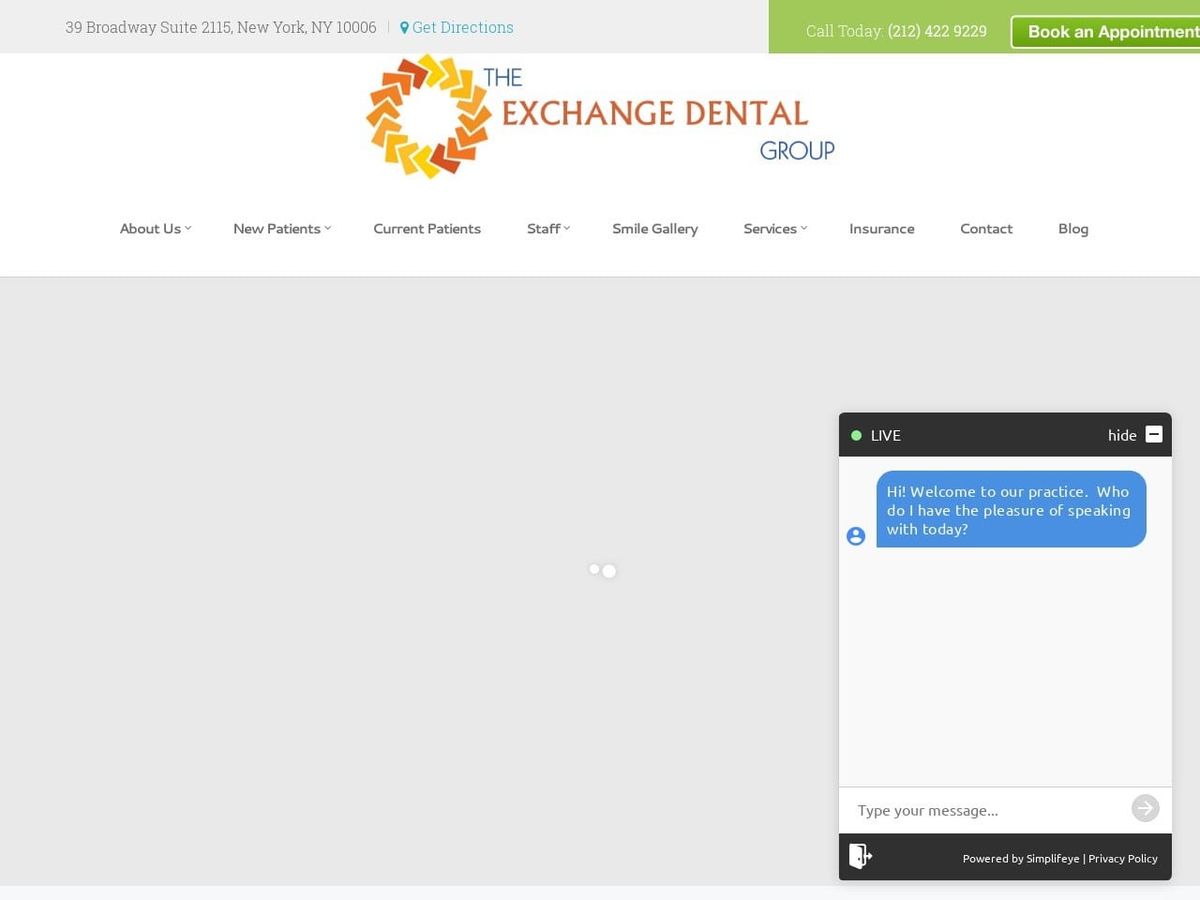Minimize chat using the minus icon
1200x900 pixels.
coord(1154,434)
